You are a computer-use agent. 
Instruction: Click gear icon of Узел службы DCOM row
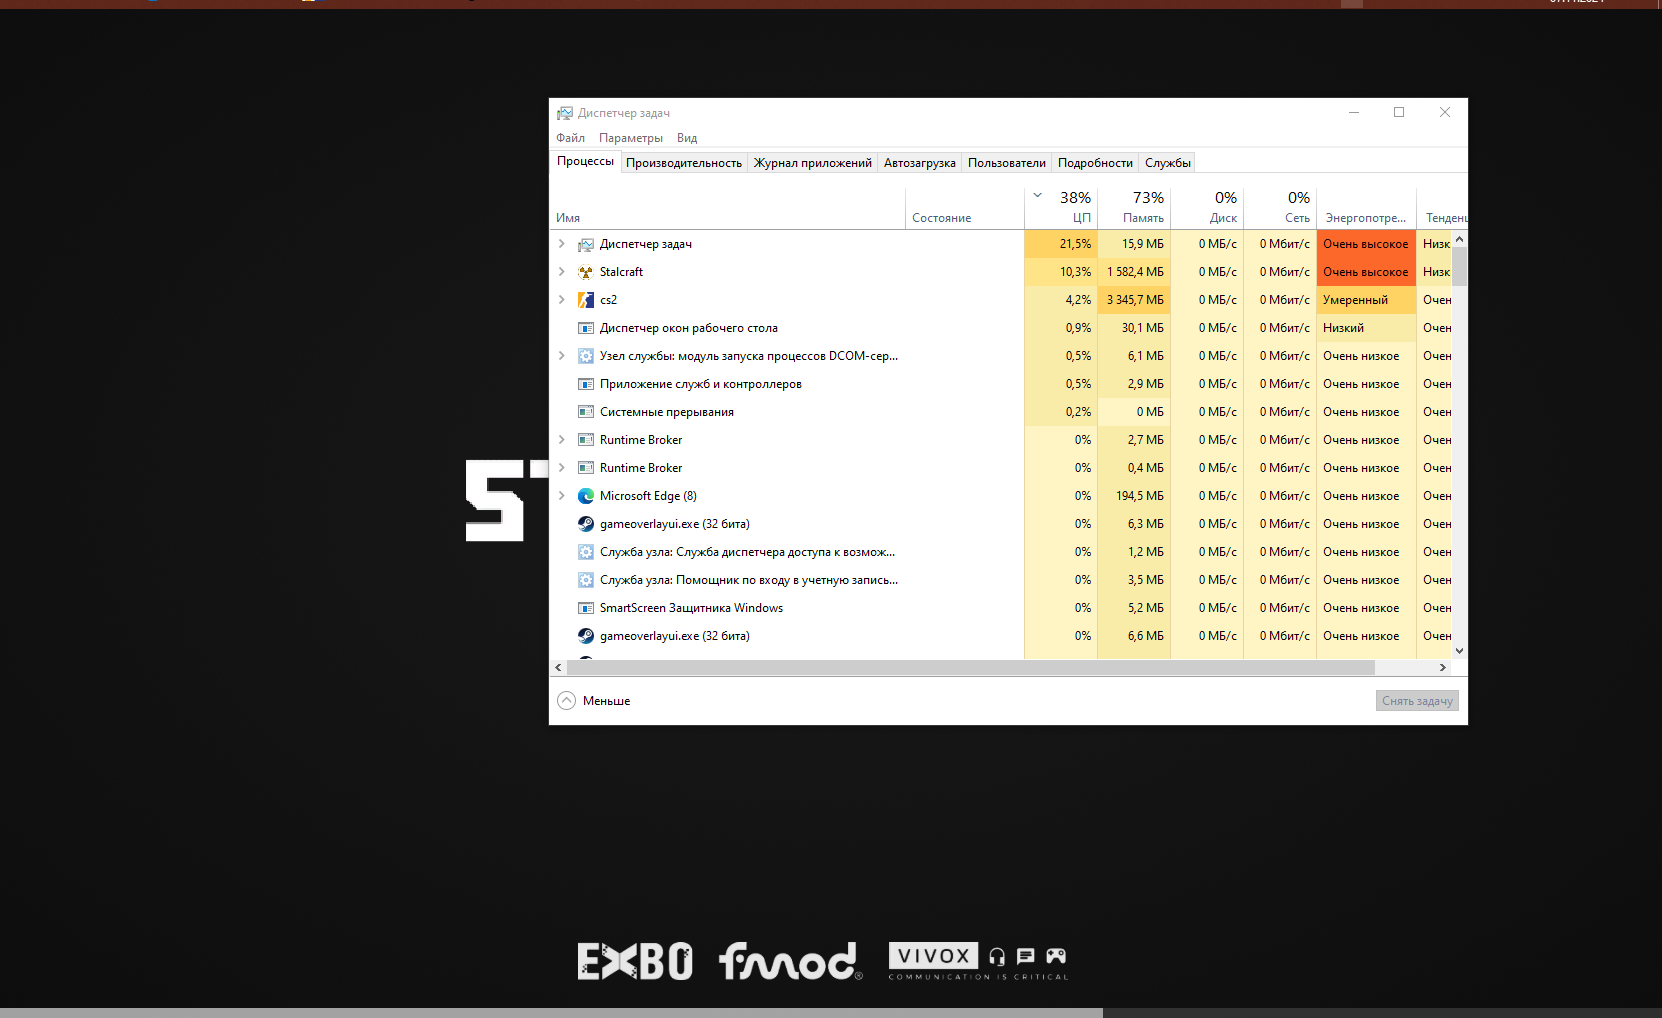click(x=586, y=356)
